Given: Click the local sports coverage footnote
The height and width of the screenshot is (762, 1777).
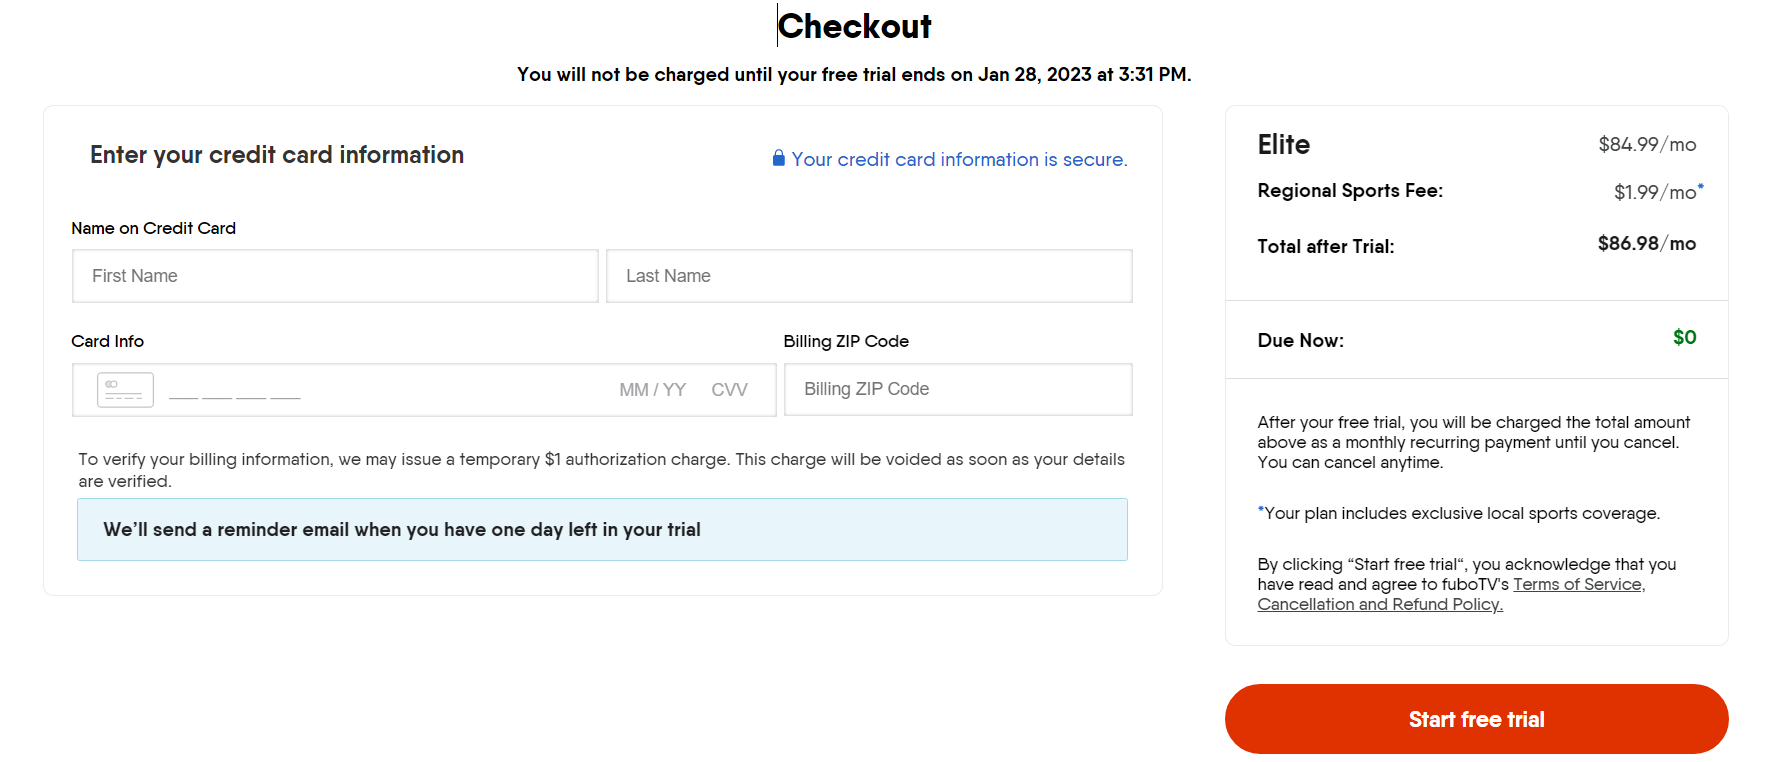Looking at the screenshot, I should [x=1458, y=514].
